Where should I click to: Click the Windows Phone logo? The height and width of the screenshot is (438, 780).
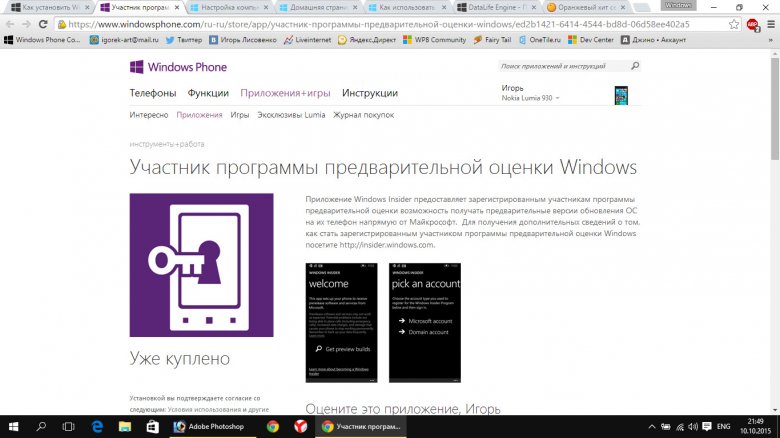click(x=178, y=67)
